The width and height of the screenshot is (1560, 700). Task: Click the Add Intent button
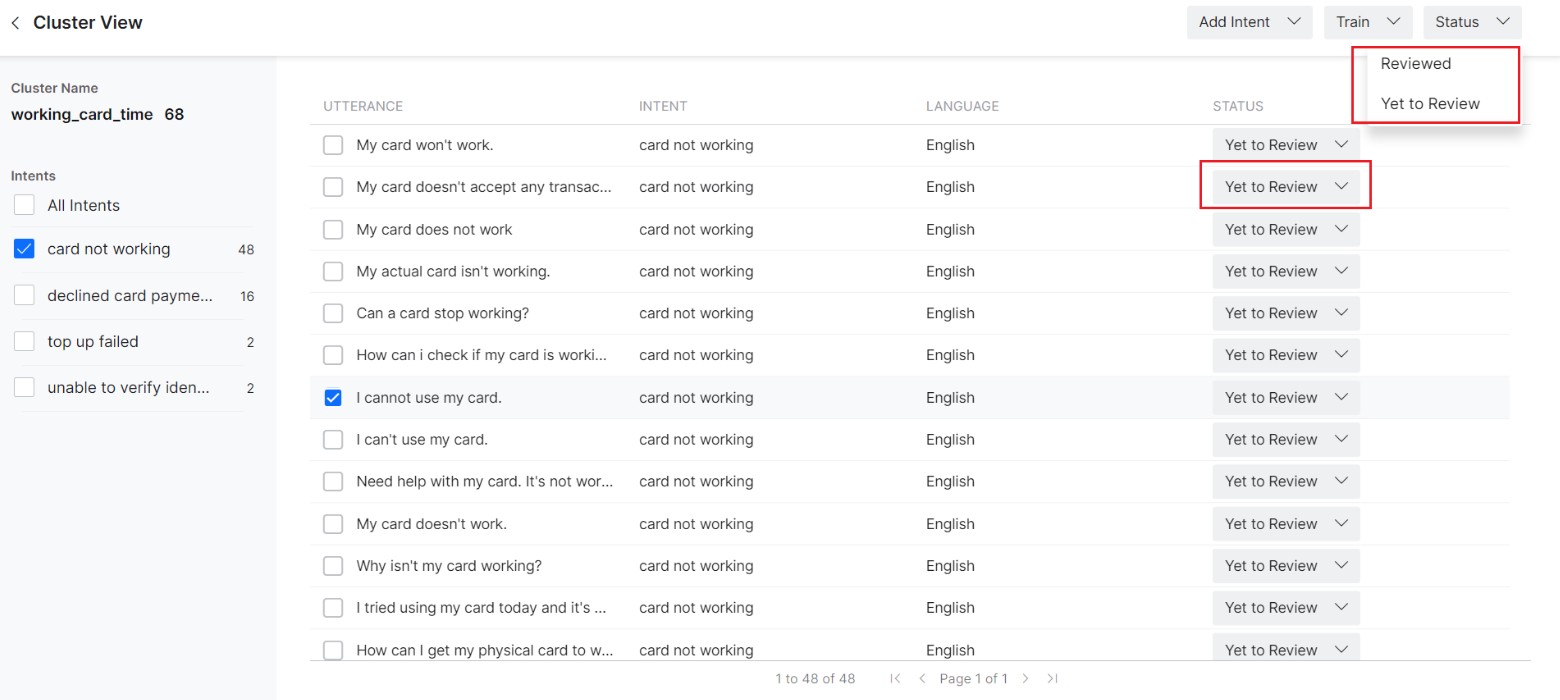point(1235,22)
